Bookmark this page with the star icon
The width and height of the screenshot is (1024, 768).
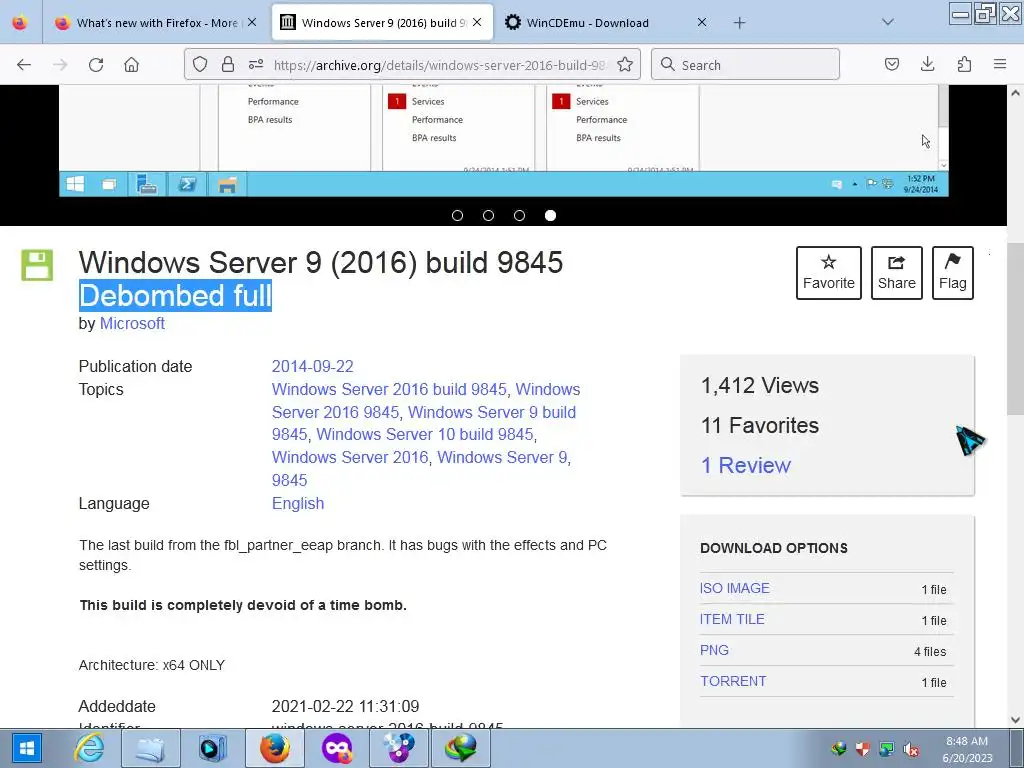(625, 64)
